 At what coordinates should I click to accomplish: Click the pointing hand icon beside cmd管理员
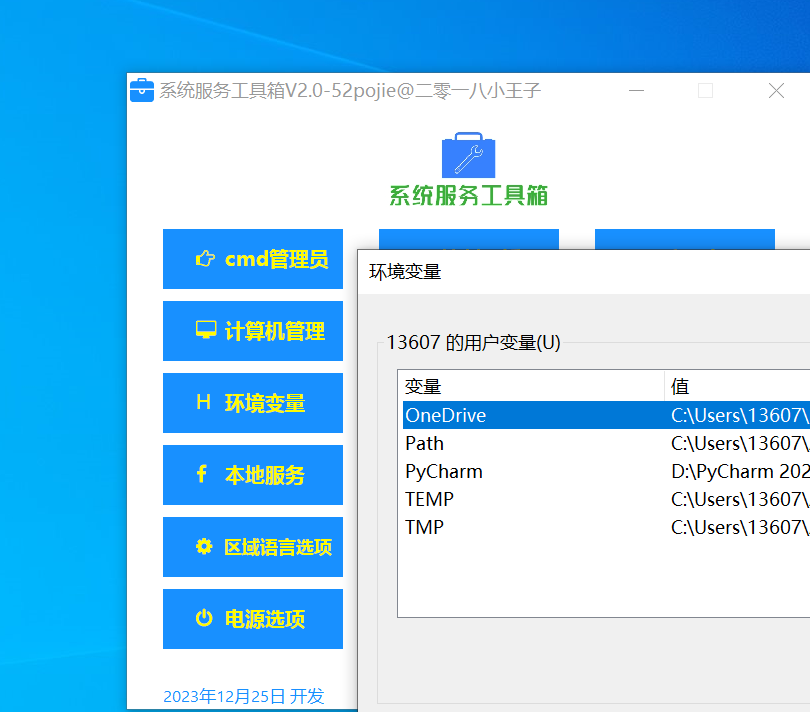pyautogui.click(x=205, y=259)
